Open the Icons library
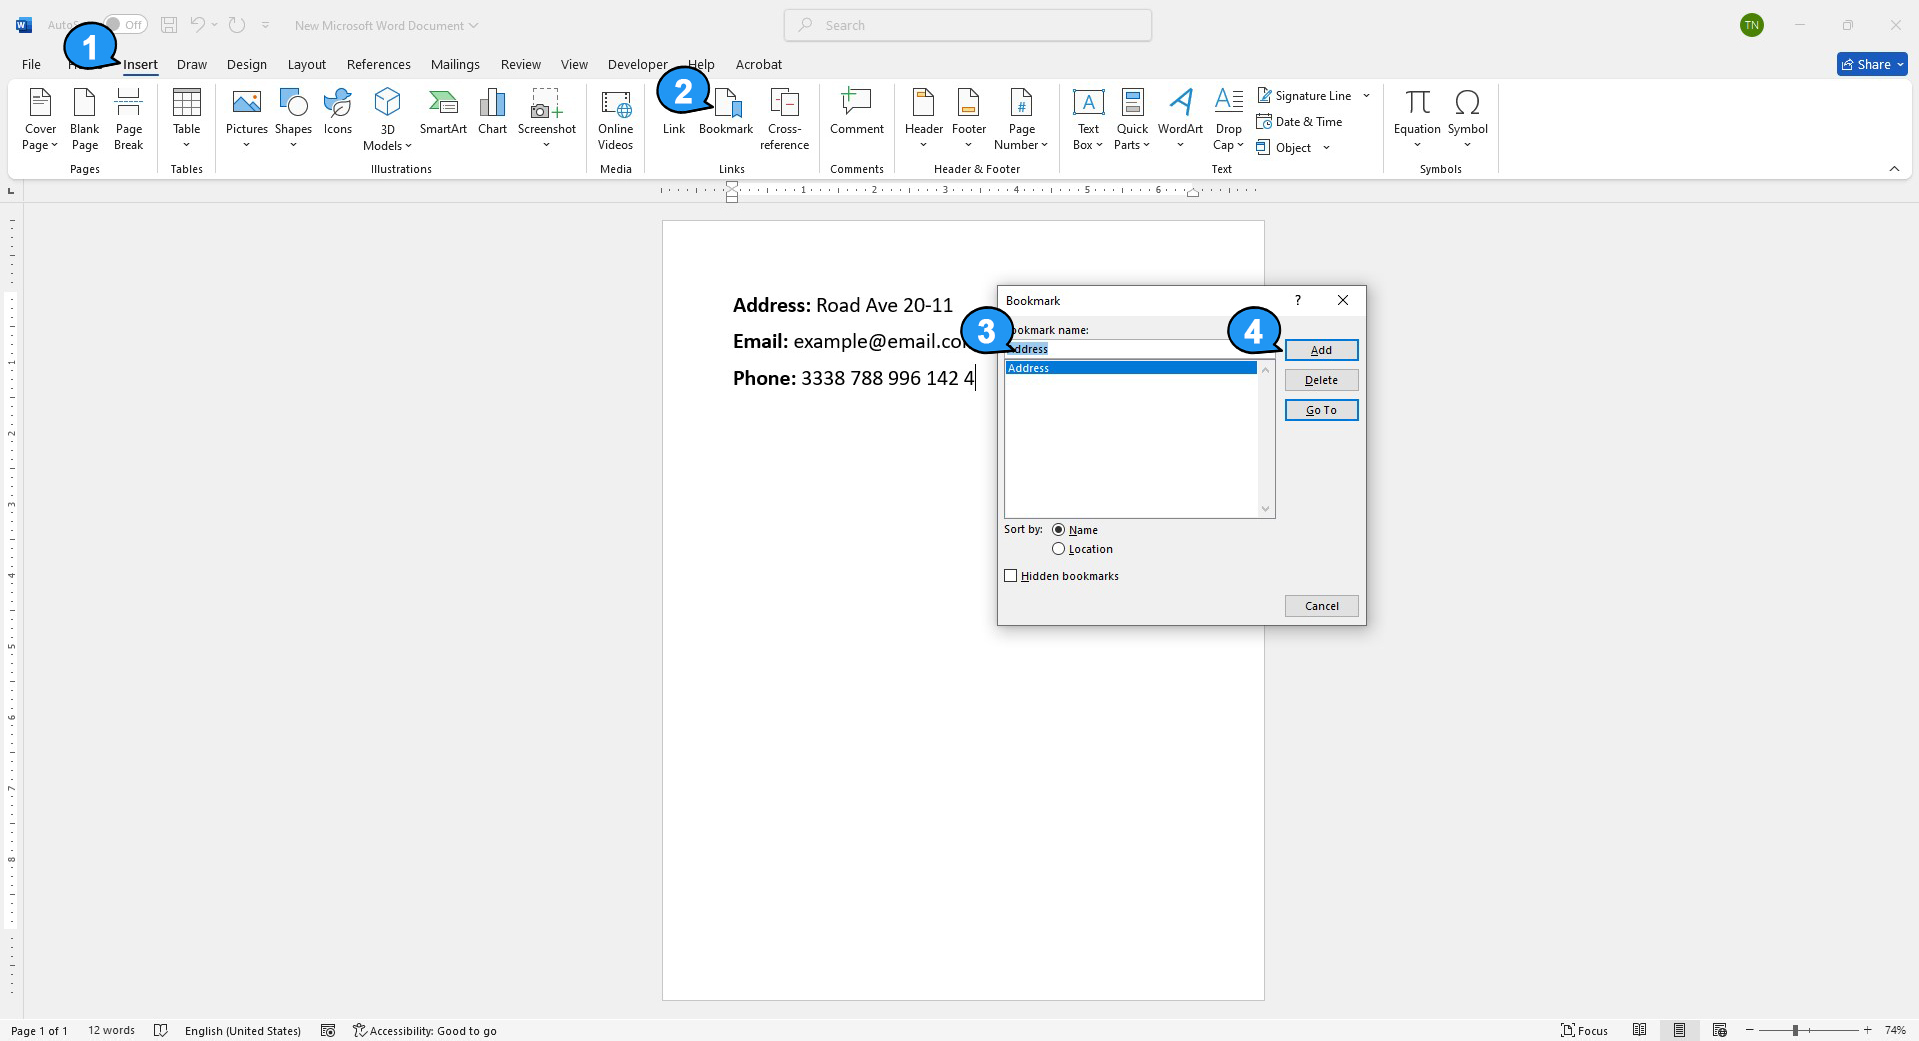Image resolution: width=1919 pixels, height=1041 pixels. [x=338, y=112]
